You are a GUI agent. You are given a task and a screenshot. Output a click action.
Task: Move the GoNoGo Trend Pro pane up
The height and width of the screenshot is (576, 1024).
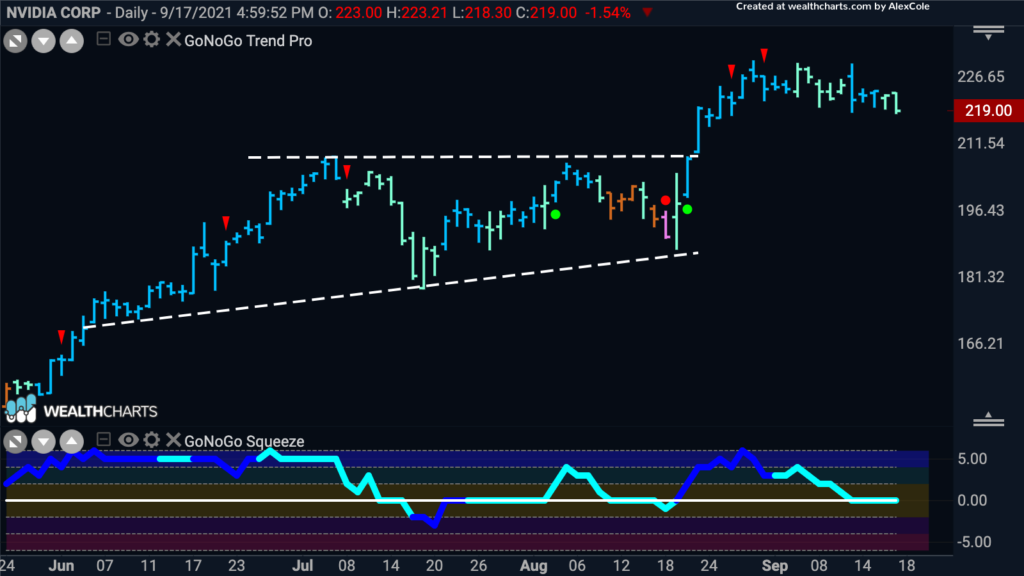(x=72, y=42)
